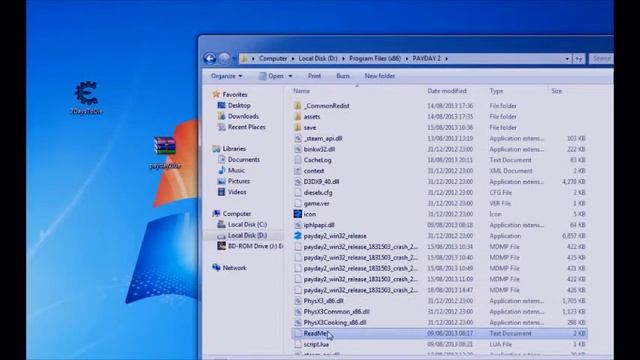This screenshot has width=640, height=360.
Task: Select the payday2_win32_release application icon
Action: [x=298, y=236]
